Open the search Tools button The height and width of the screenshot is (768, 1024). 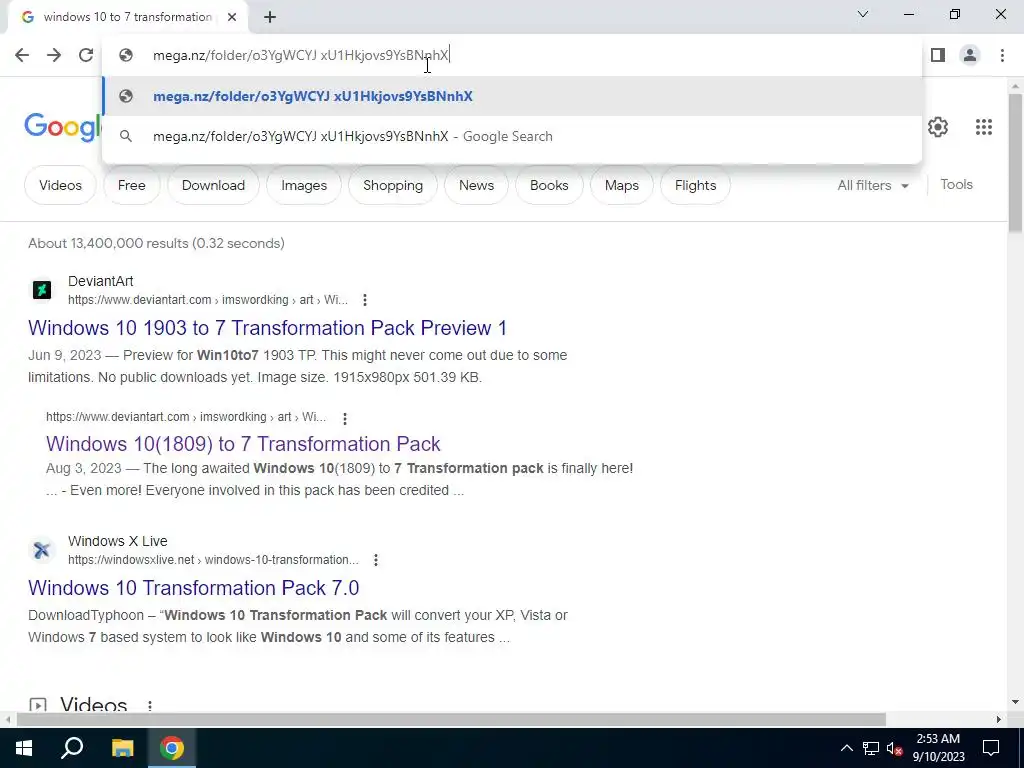click(956, 184)
